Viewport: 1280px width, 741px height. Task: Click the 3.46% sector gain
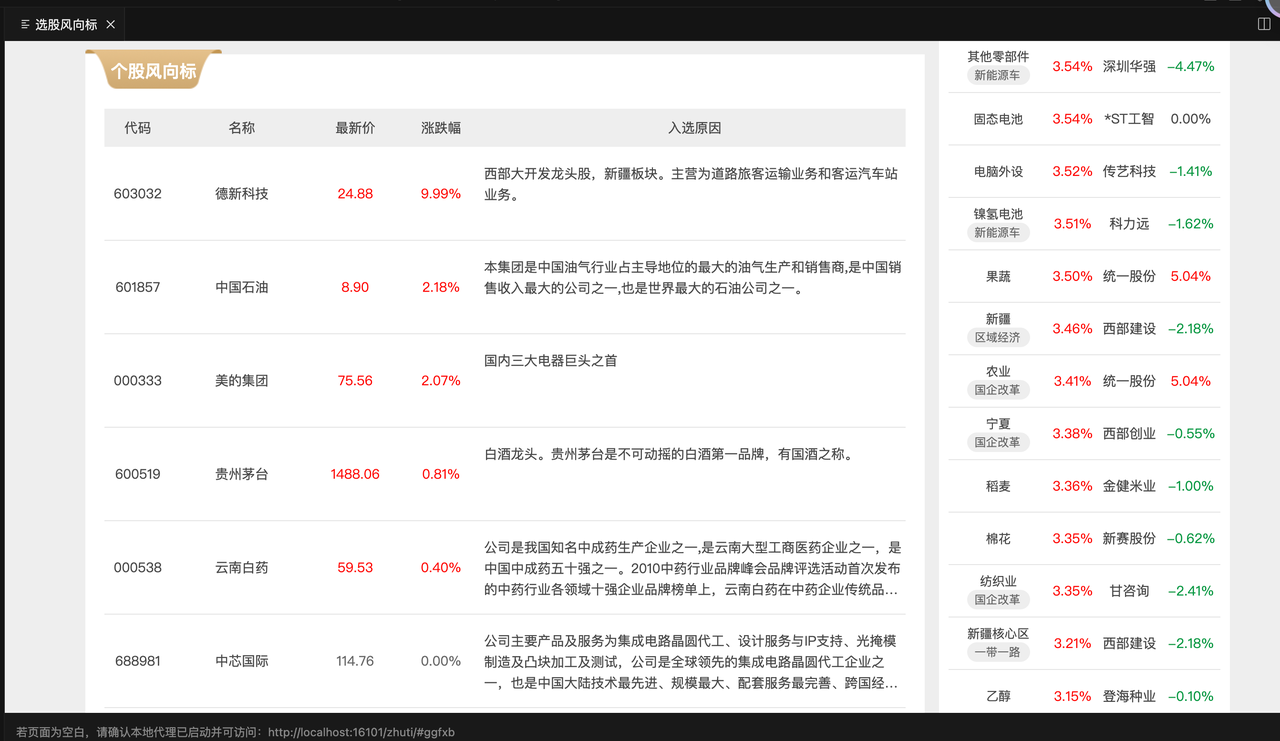pyautogui.click(x=1072, y=328)
